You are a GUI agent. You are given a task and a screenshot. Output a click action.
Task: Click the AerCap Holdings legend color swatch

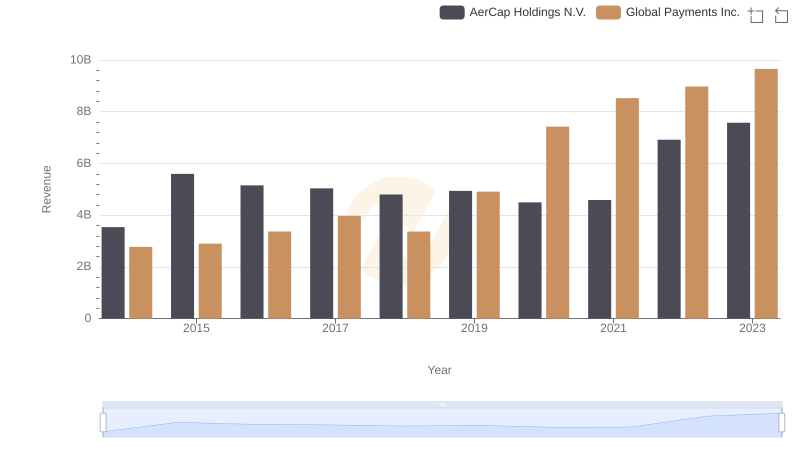coord(452,12)
